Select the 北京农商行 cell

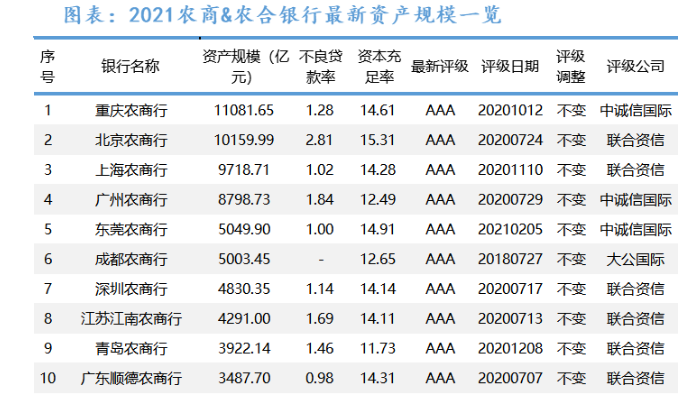[x=131, y=140]
